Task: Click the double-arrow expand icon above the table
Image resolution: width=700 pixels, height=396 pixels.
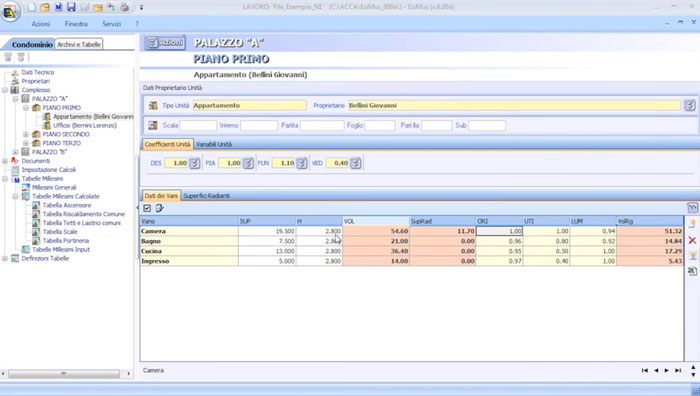Action: click(692, 208)
